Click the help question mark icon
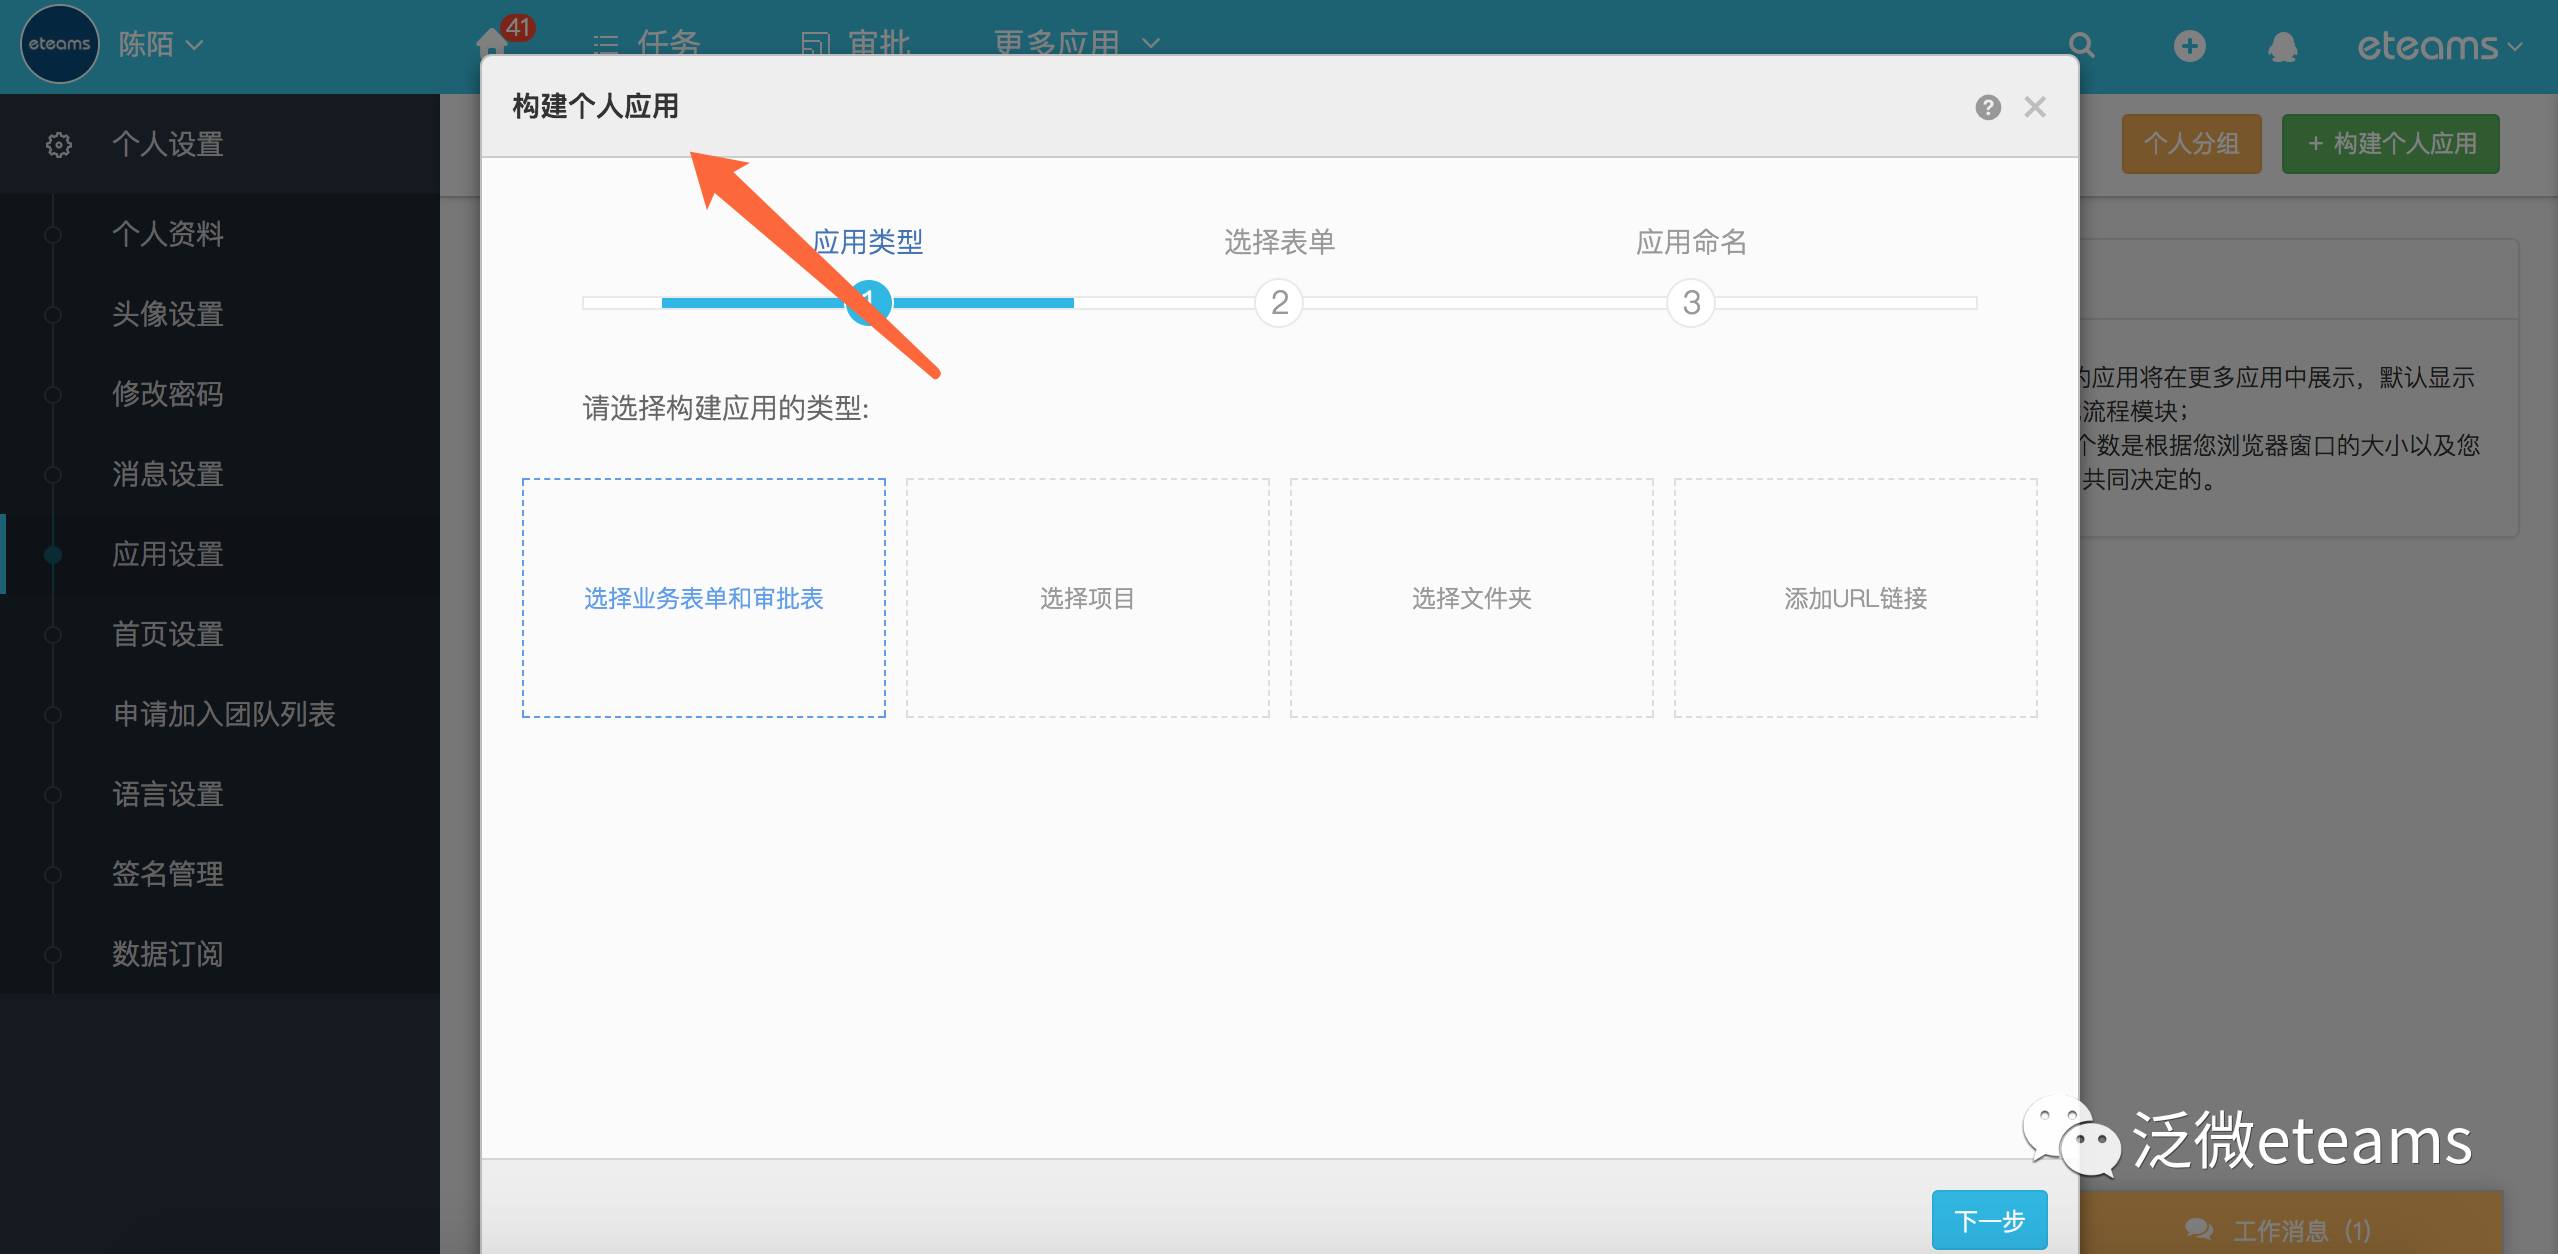The image size is (2558, 1254). pos(1988,107)
